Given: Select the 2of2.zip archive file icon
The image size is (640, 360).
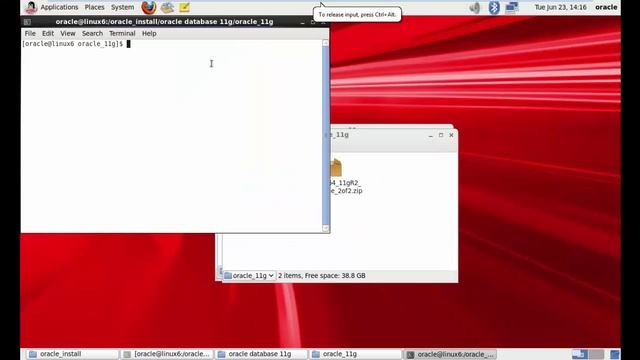Looking at the screenshot, I should pos(336,168).
